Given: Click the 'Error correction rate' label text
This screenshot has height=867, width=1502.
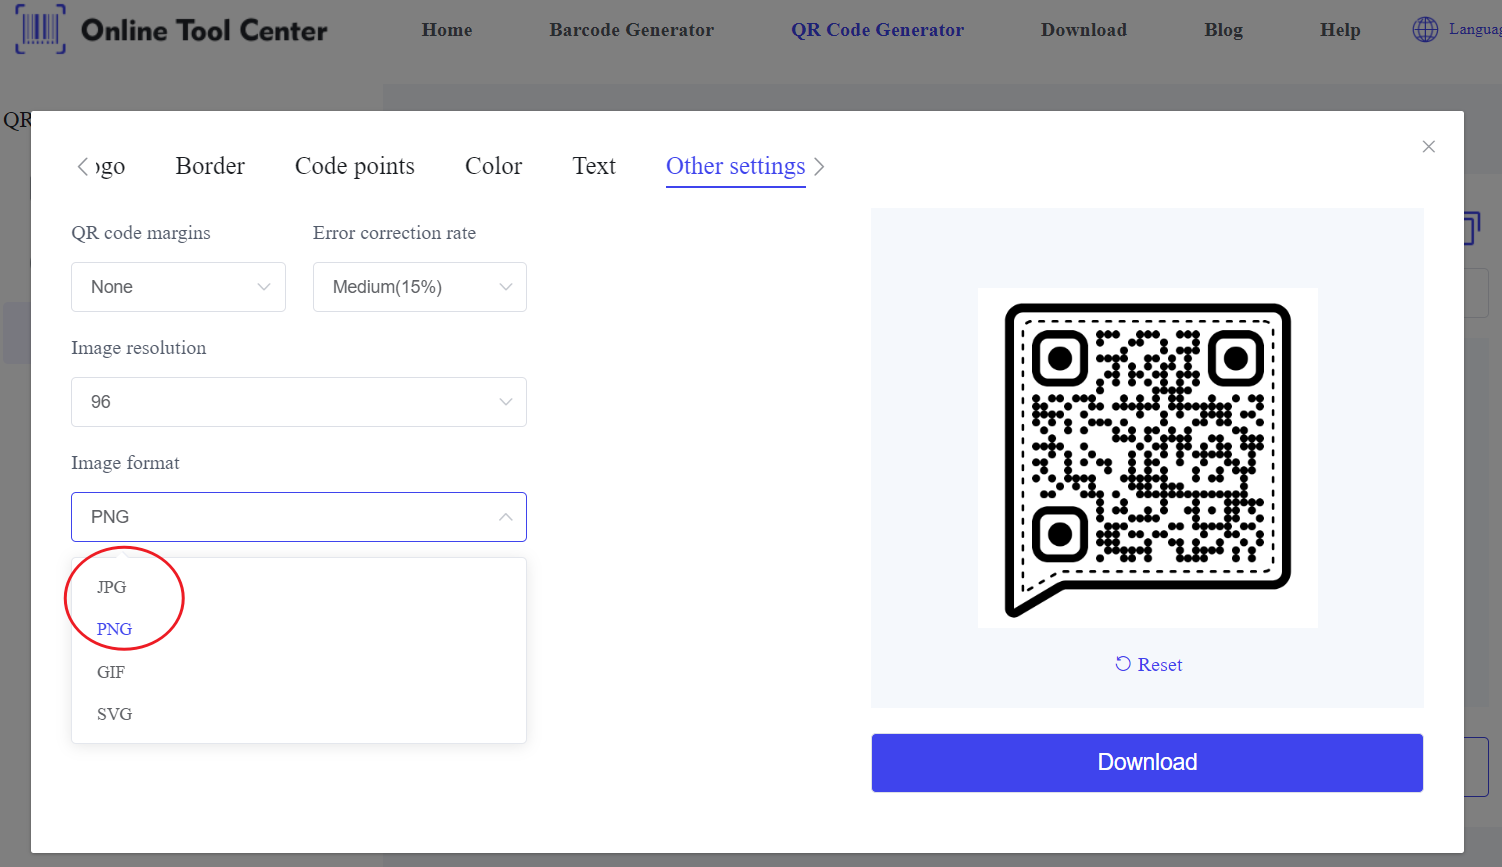Looking at the screenshot, I should [x=394, y=233].
